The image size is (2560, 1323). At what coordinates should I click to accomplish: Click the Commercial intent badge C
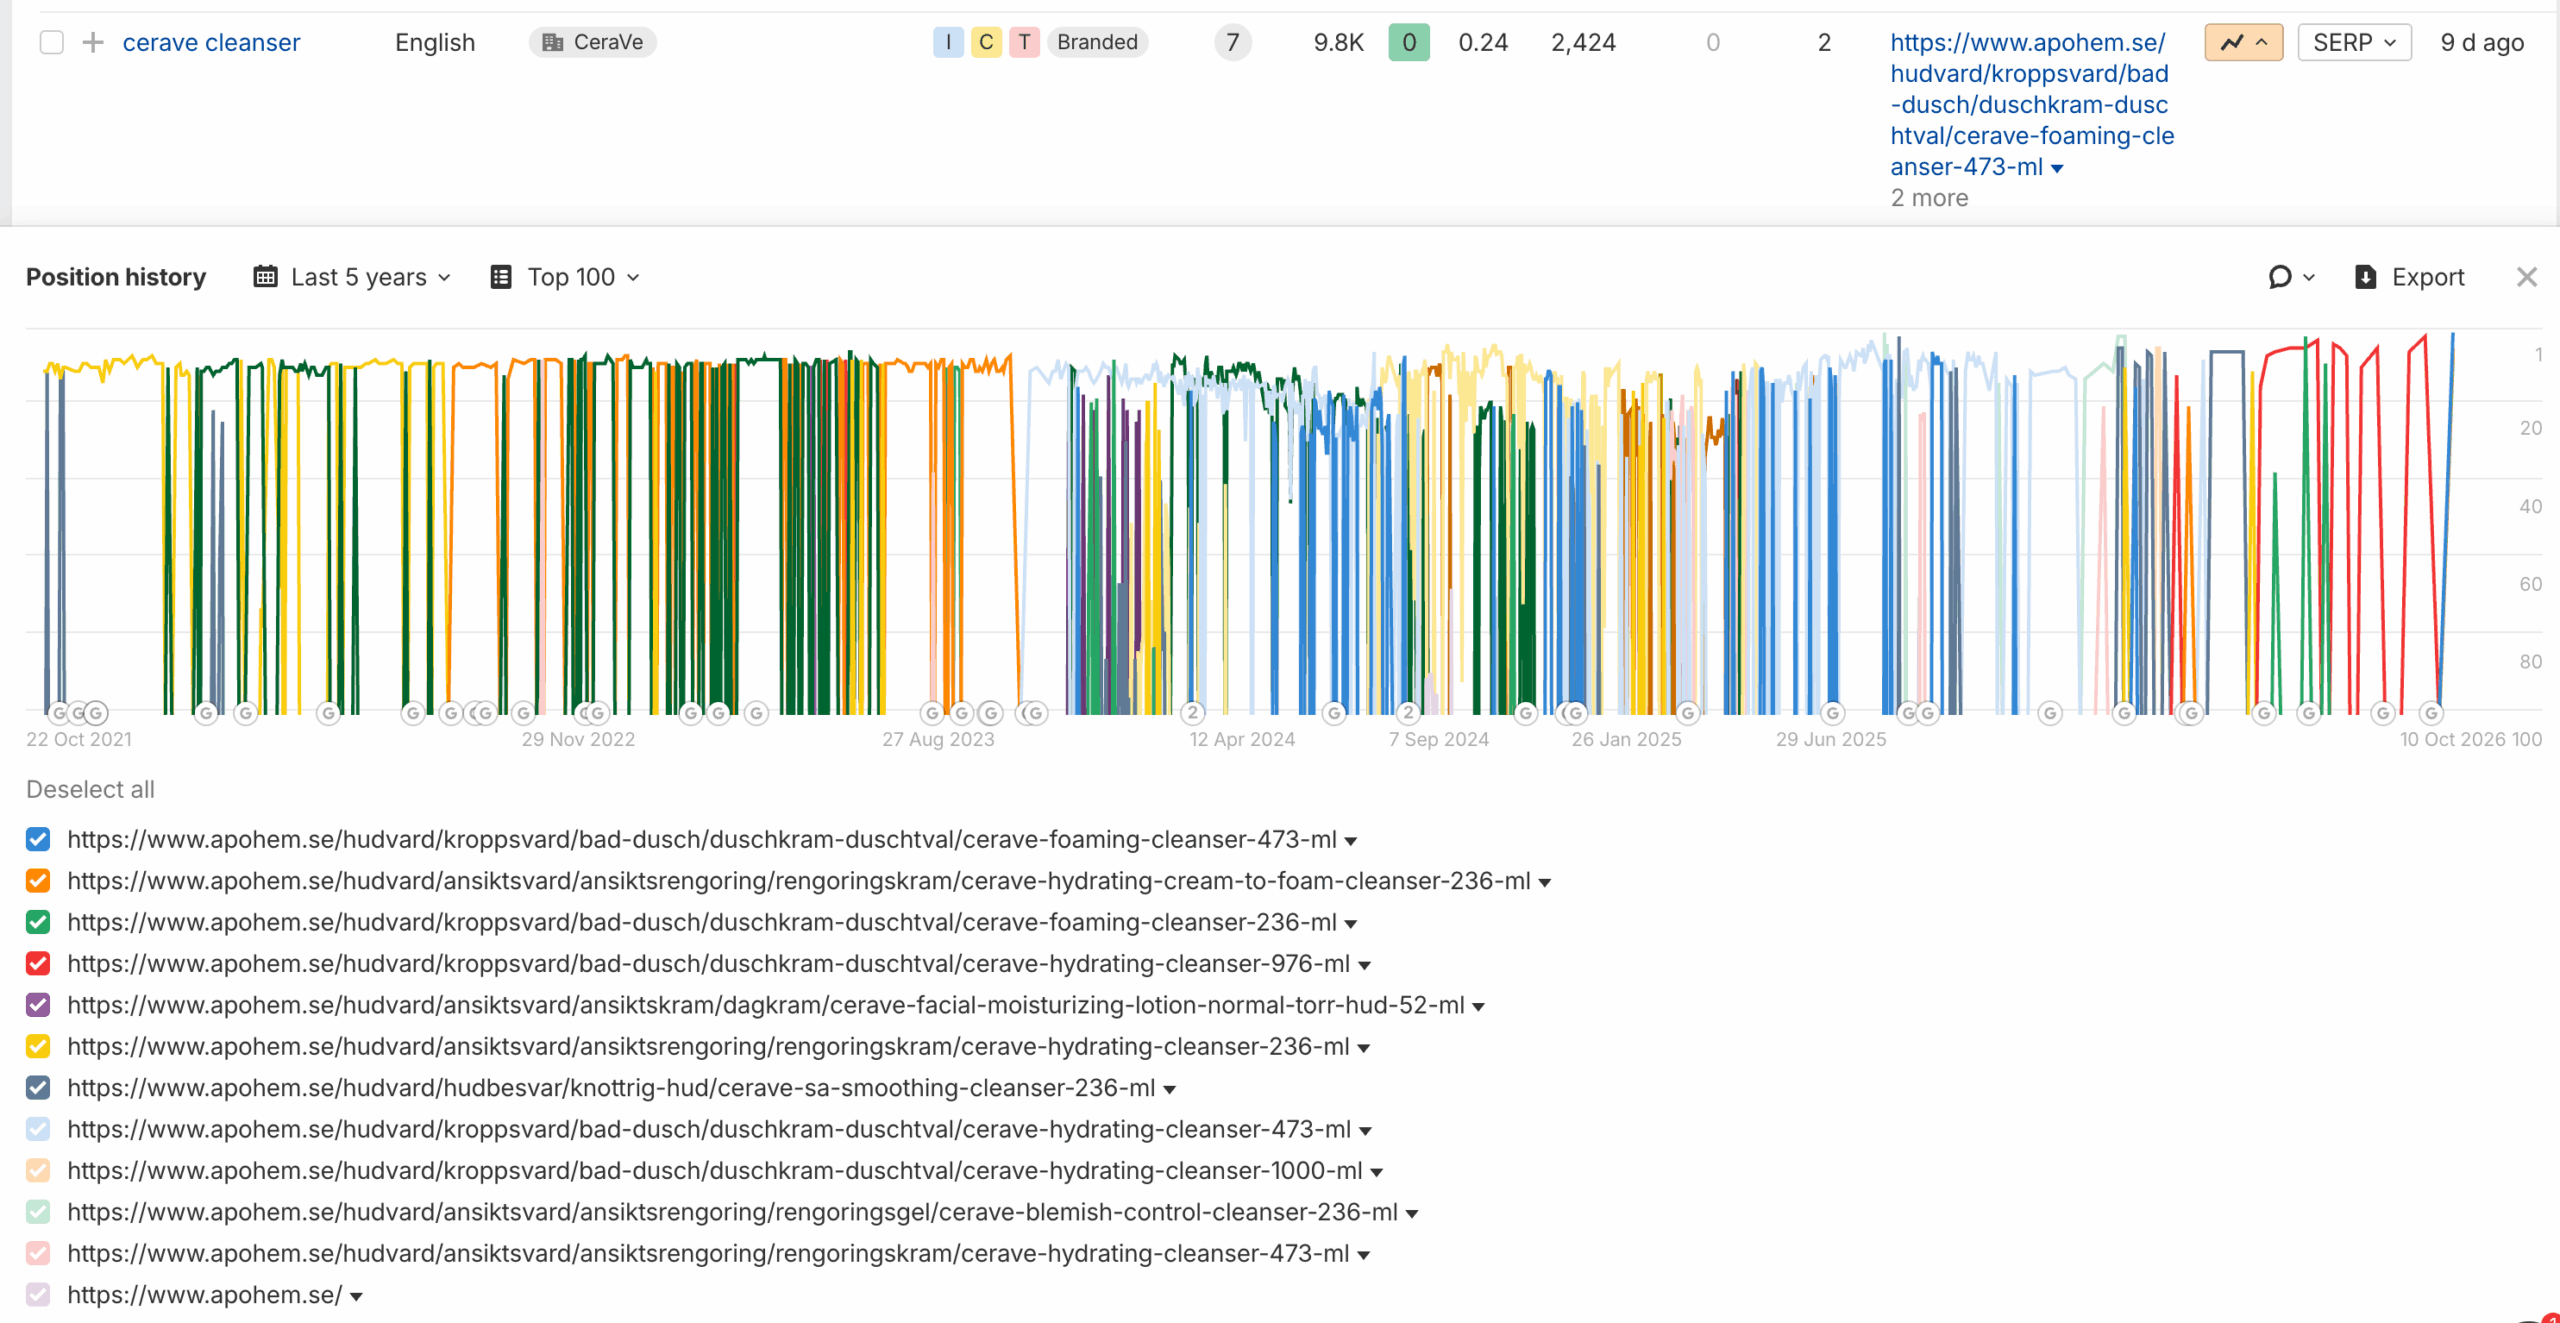click(986, 42)
